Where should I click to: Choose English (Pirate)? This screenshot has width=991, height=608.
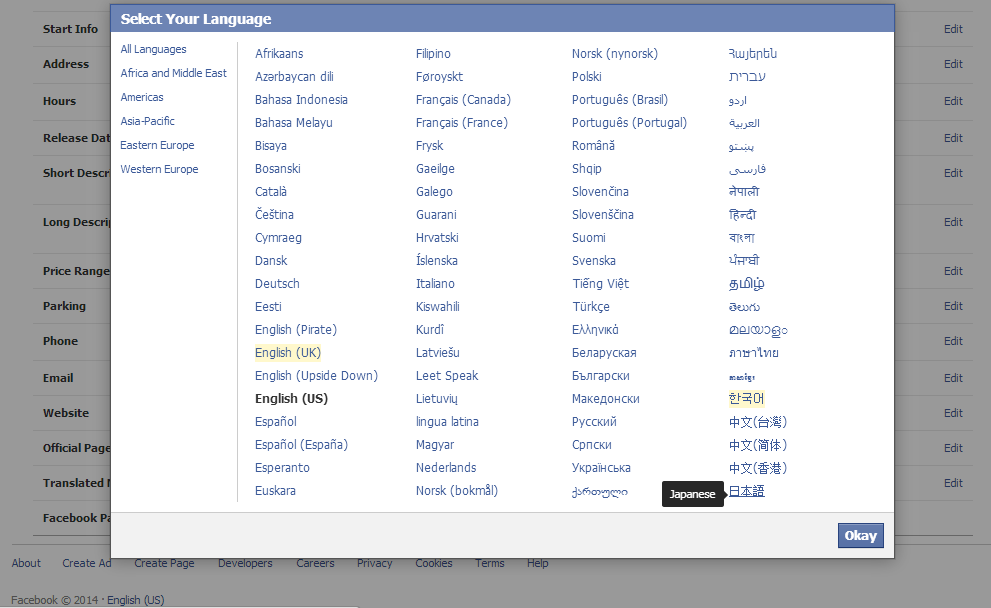296,330
